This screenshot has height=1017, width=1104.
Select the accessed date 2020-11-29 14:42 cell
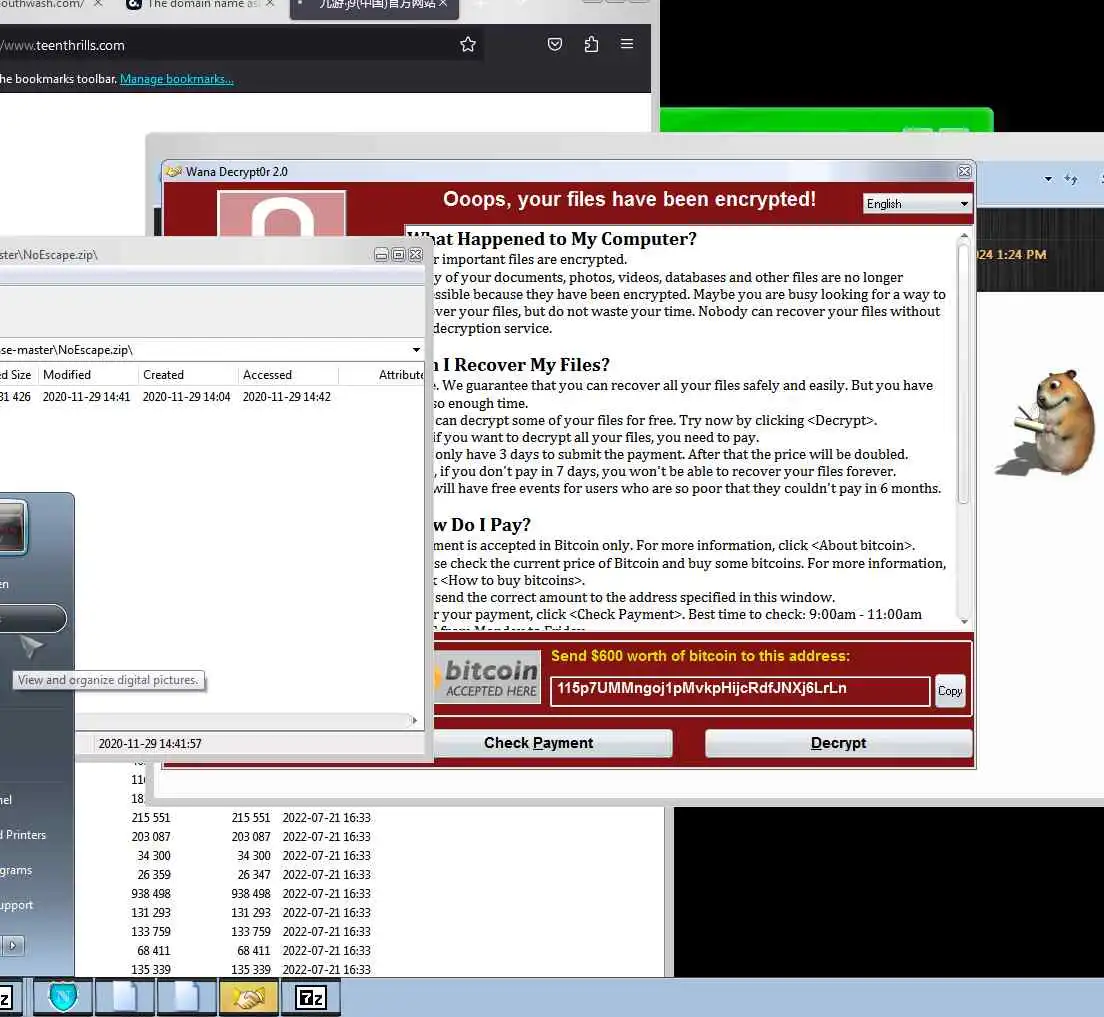[x=287, y=397]
